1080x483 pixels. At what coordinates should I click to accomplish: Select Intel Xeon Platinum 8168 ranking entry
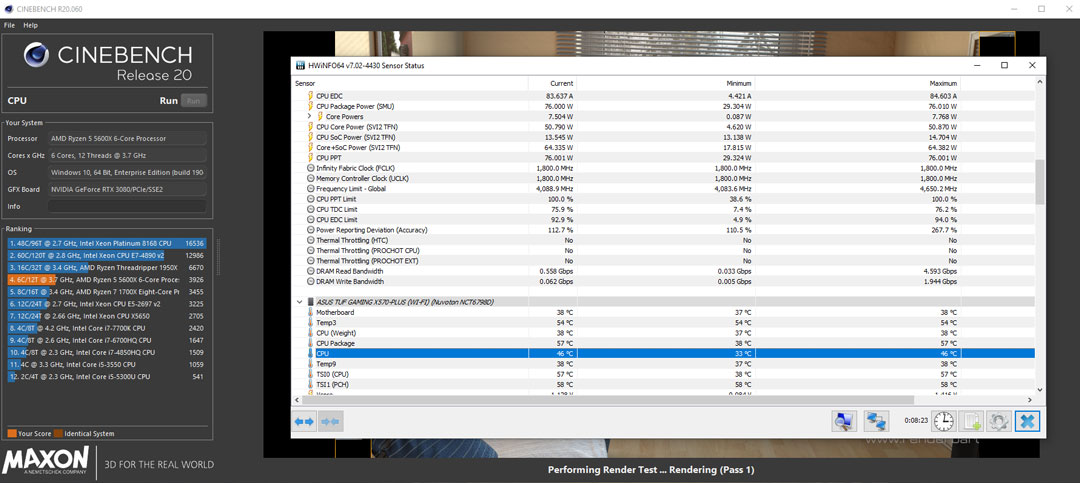[x=107, y=243]
